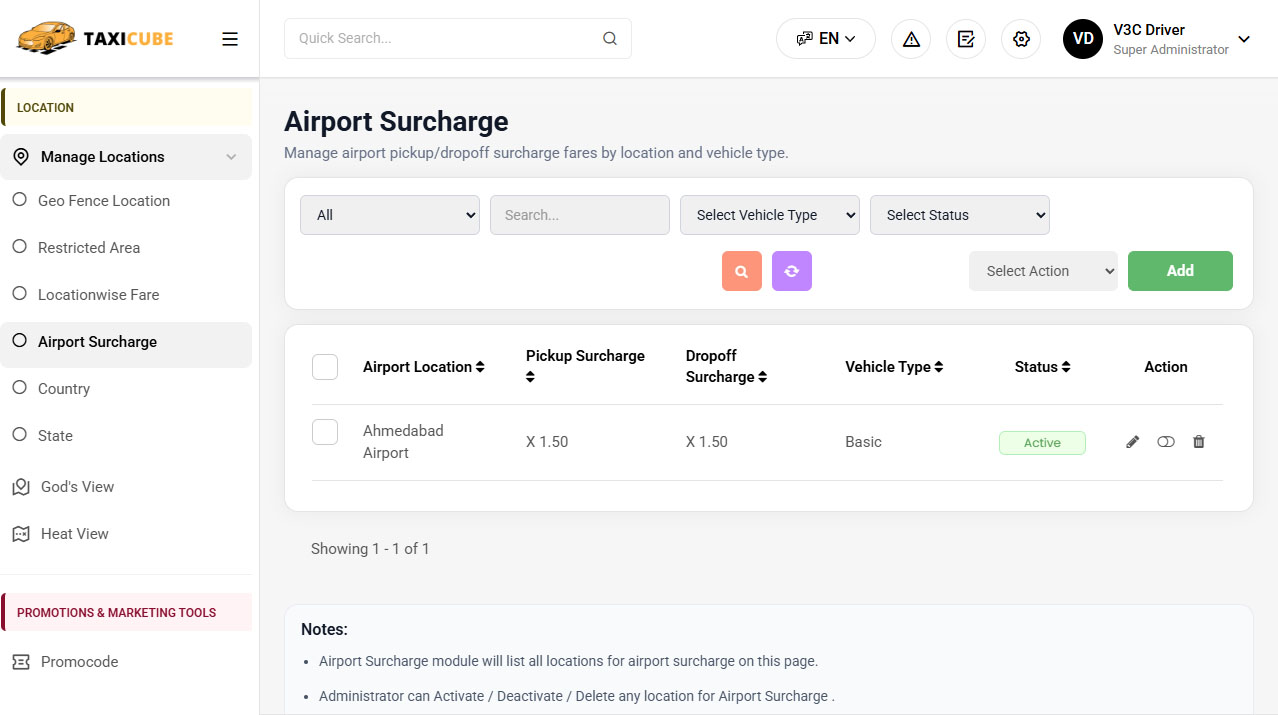Click the Manage Locations pin icon

coord(21,157)
